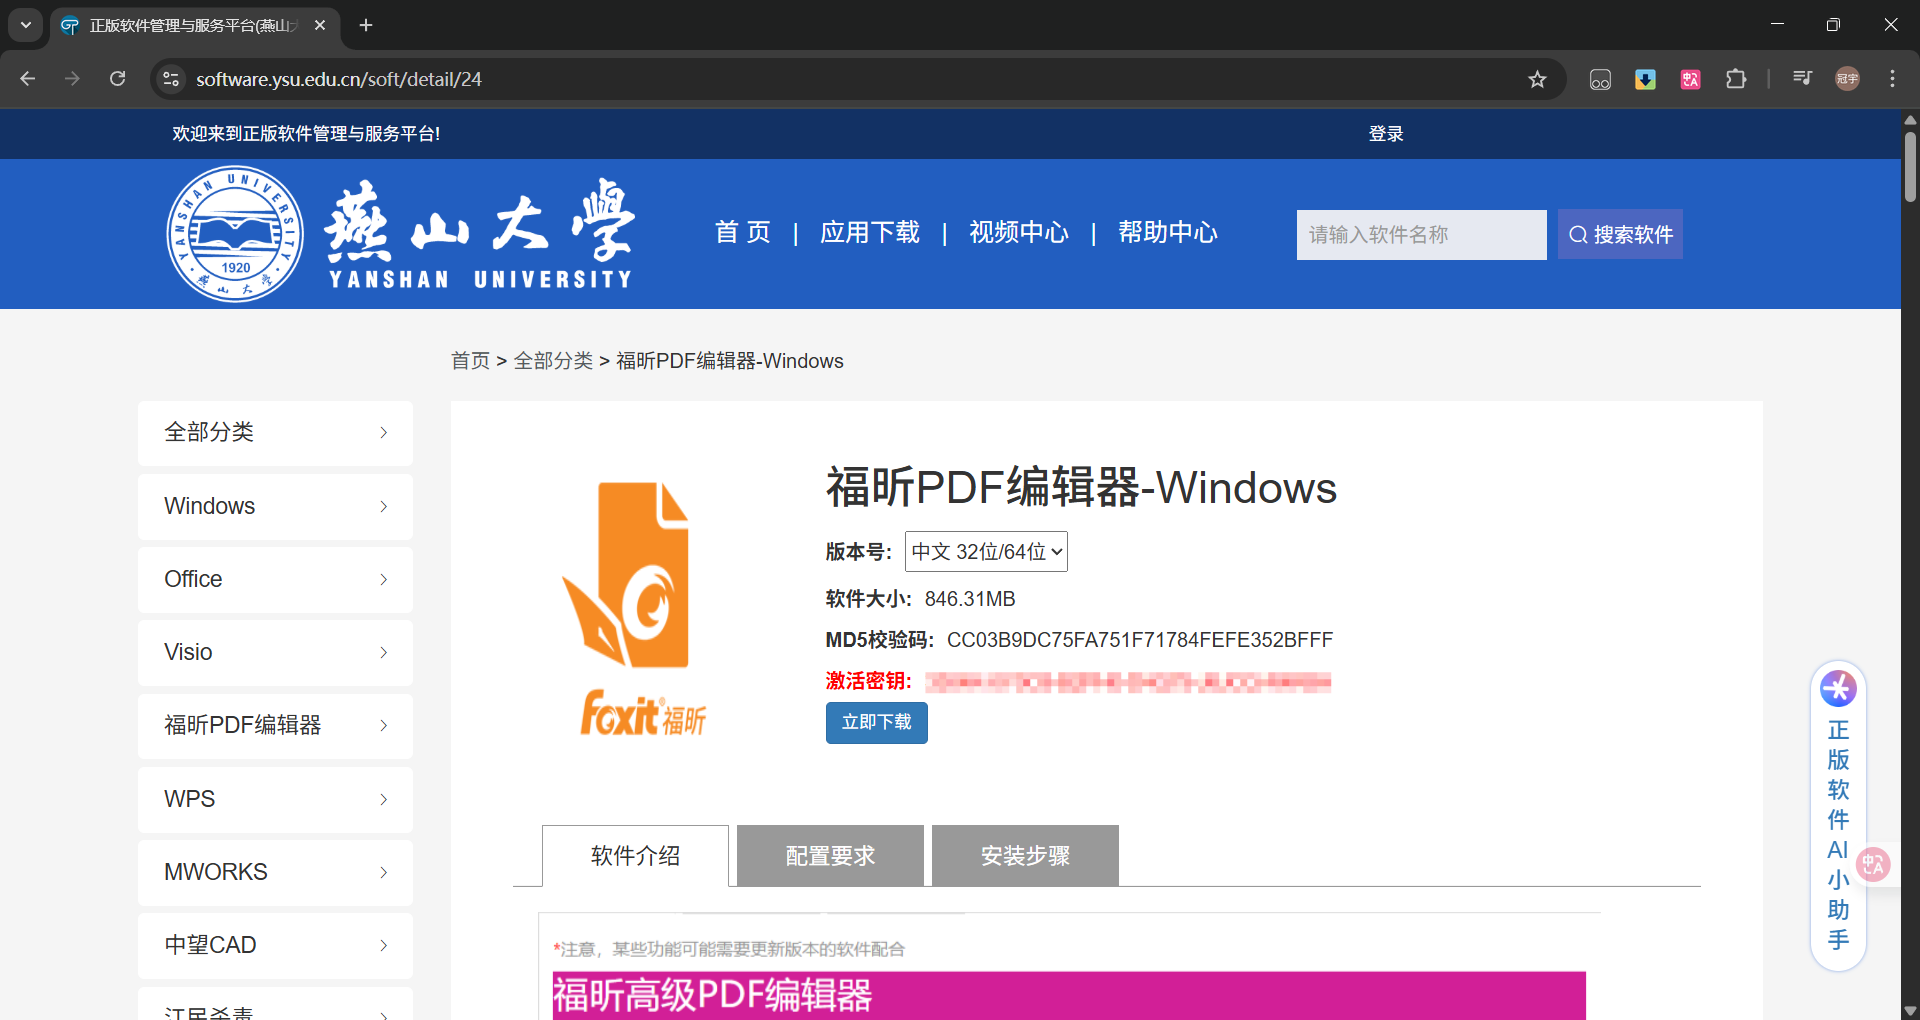Expand the 福昕PDF编辑器 sidebar category
Image resolution: width=1920 pixels, height=1020 pixels.
pyautogui.click(x=383, y=725)
